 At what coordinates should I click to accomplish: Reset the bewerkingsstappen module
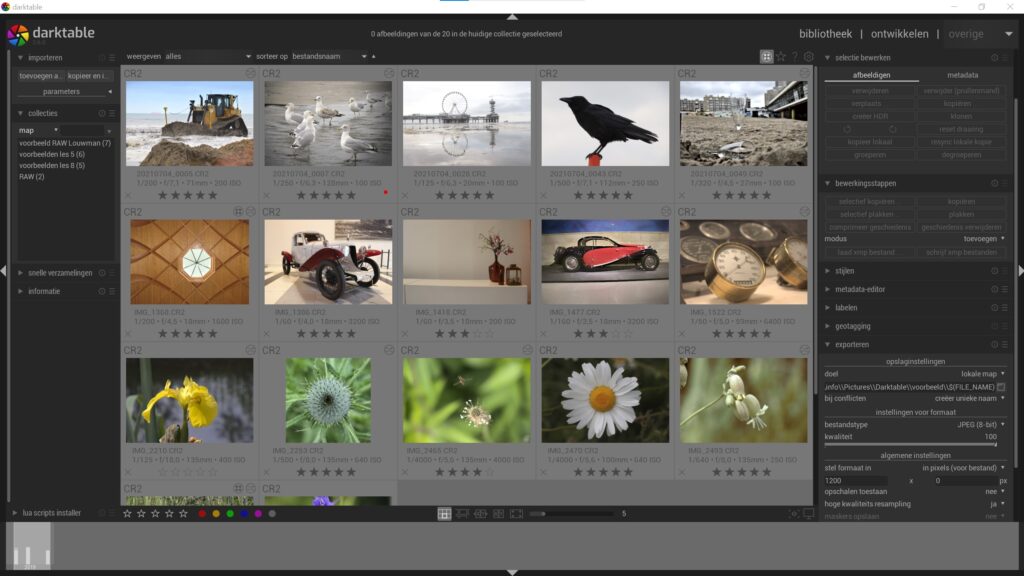coord(995,184)
